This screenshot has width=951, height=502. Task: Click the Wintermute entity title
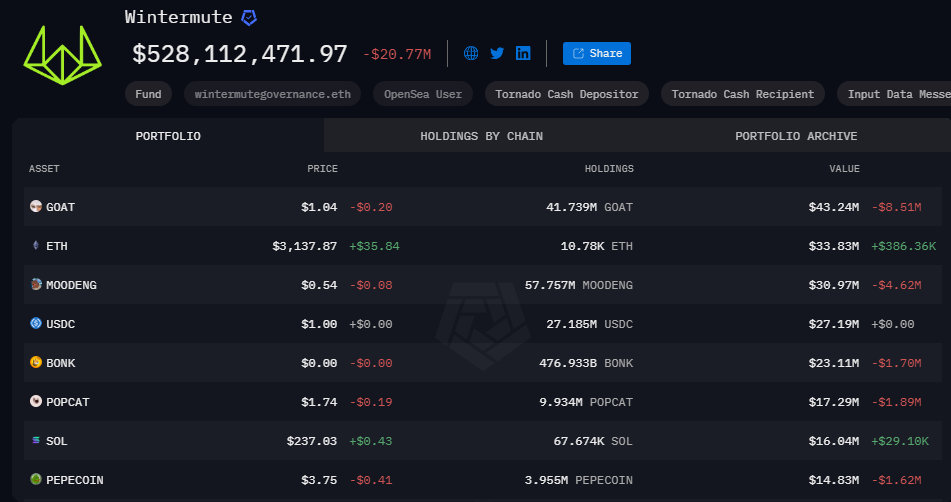tap(178, 17)
